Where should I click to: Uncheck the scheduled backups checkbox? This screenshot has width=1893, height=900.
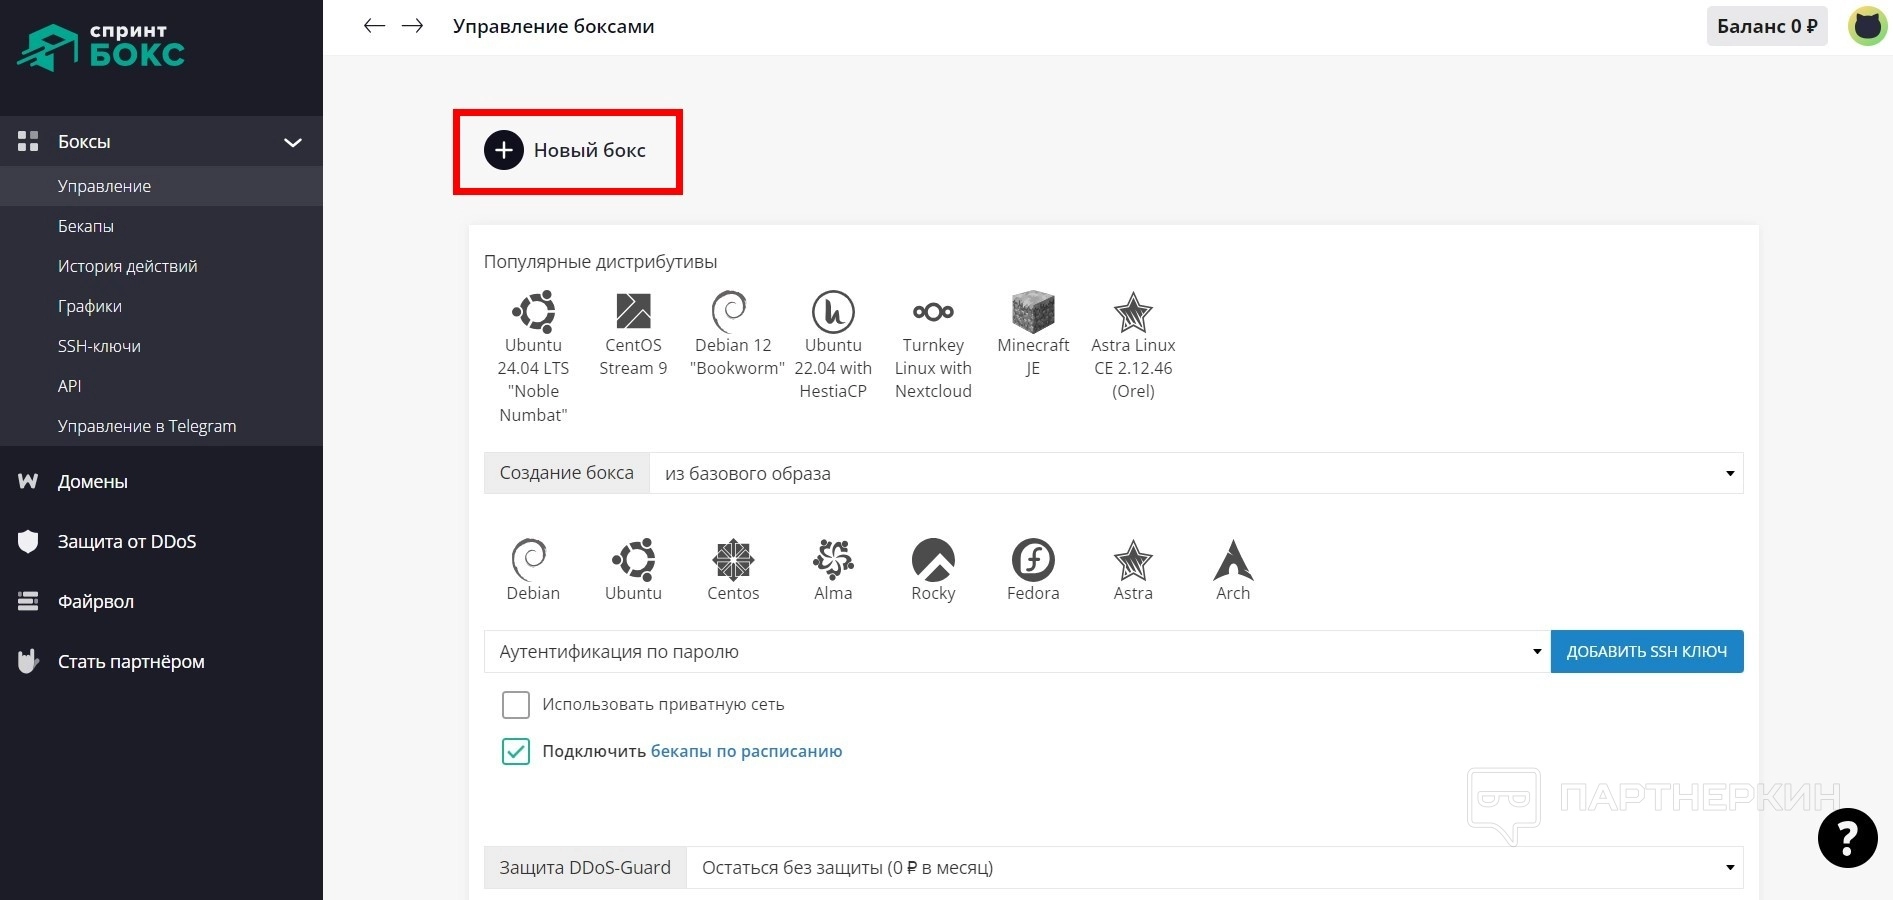point(516,752)
